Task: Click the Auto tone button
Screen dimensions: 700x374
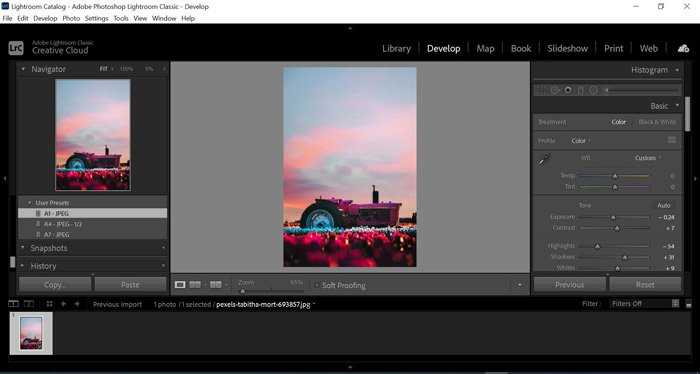Action: [664, 205]
